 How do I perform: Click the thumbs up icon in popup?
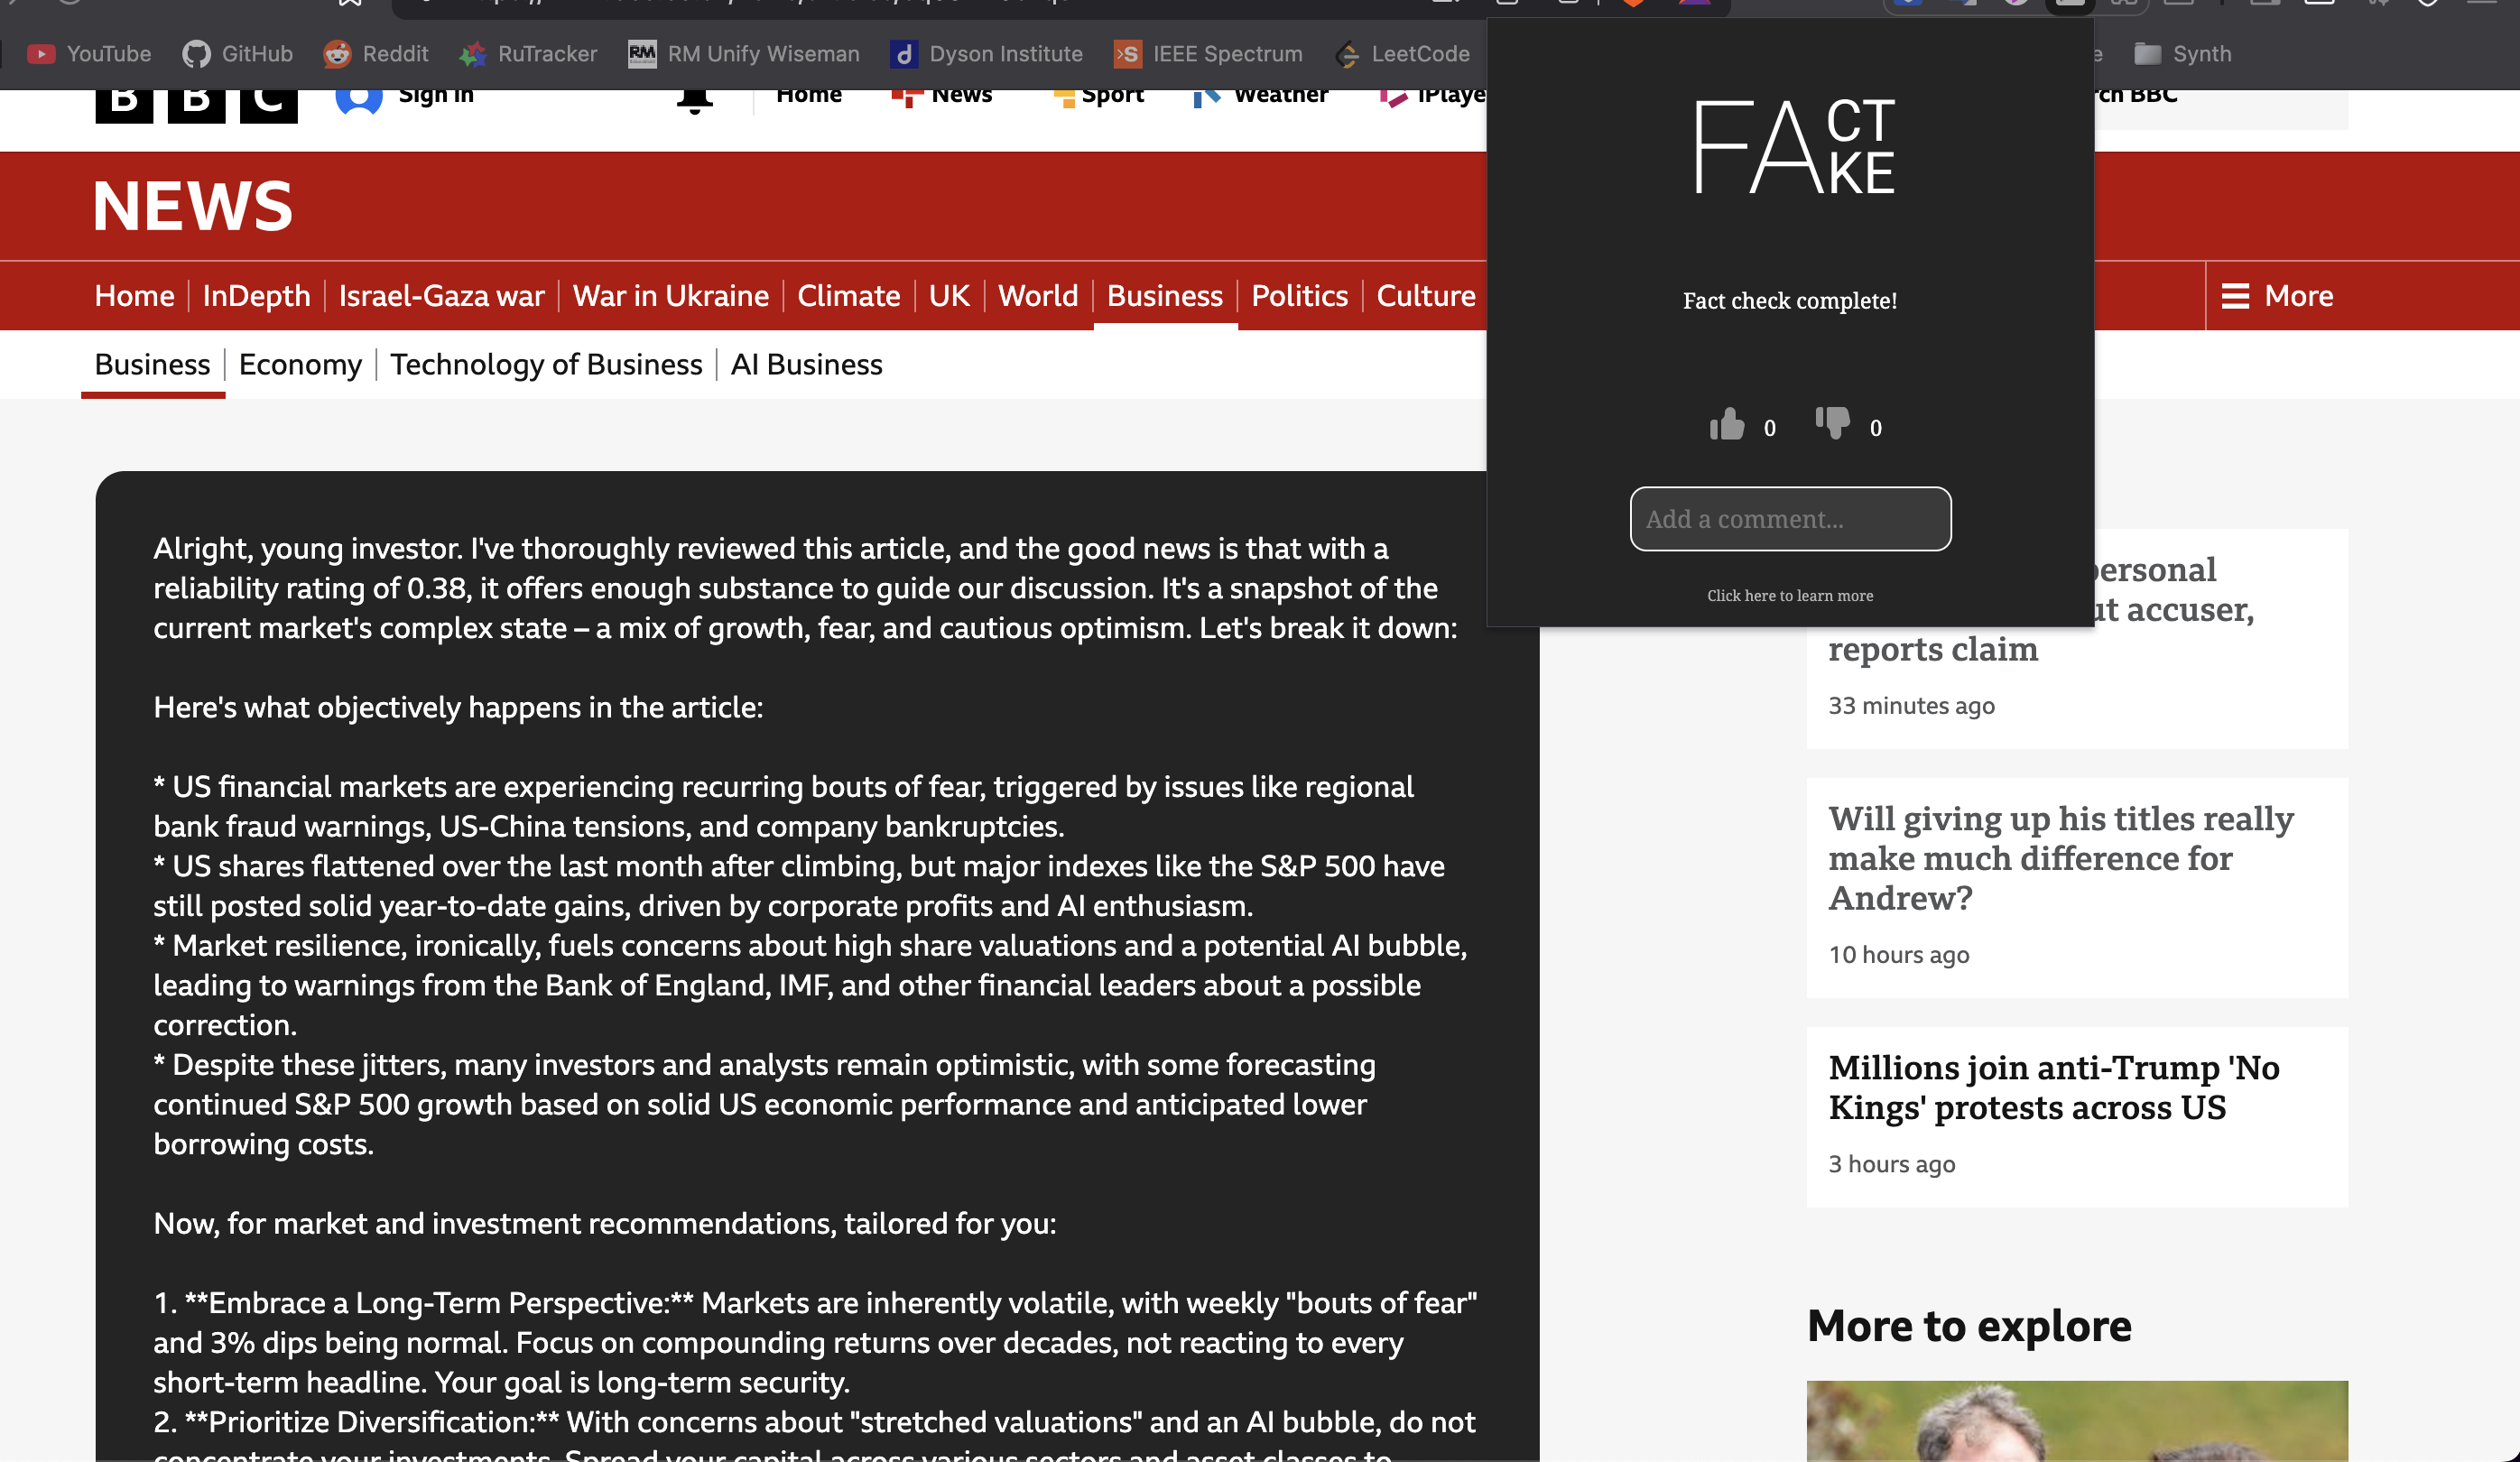[1727, 425]
